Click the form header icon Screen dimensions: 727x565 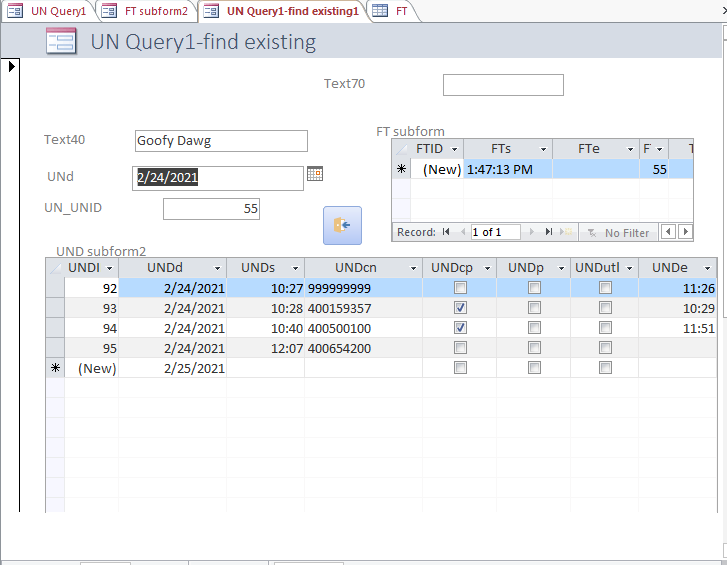(61, 42)
